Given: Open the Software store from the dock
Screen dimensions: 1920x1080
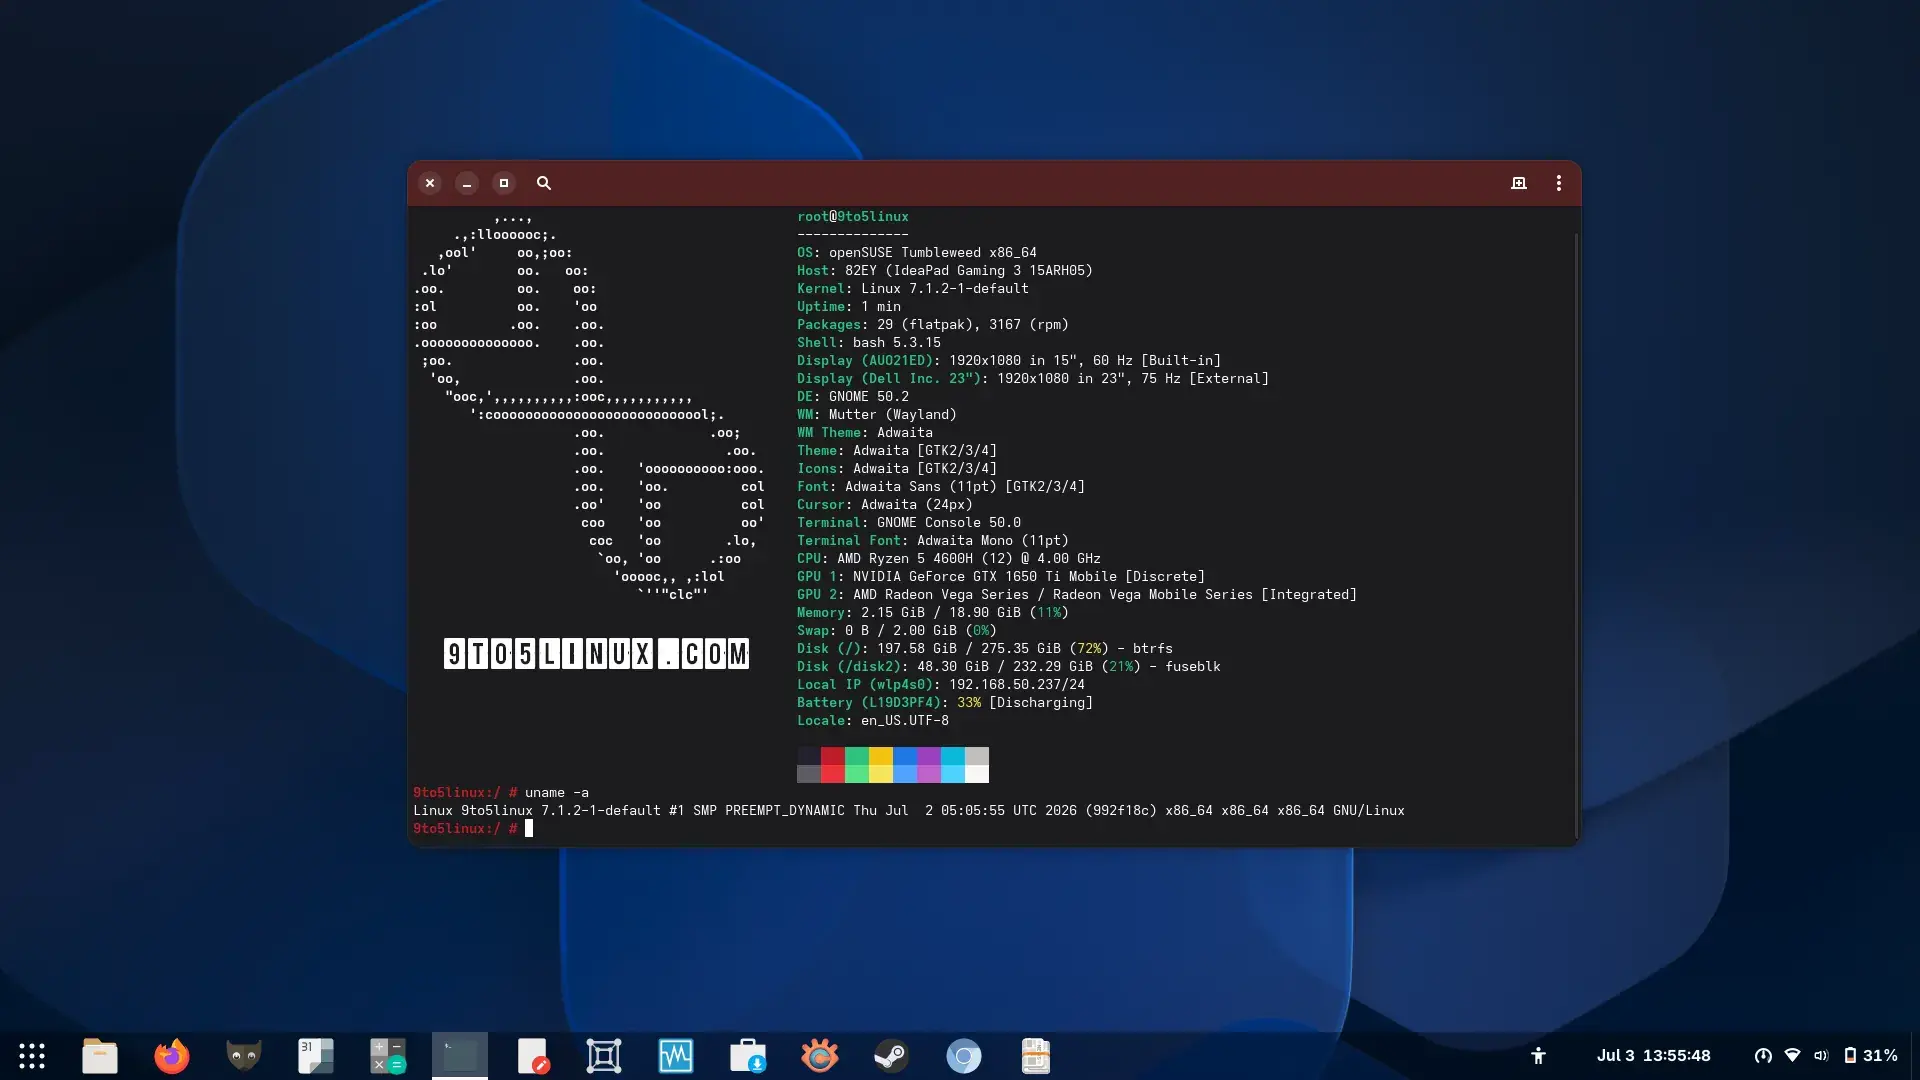Looking at the screenshot, I should pos(748,1056).
